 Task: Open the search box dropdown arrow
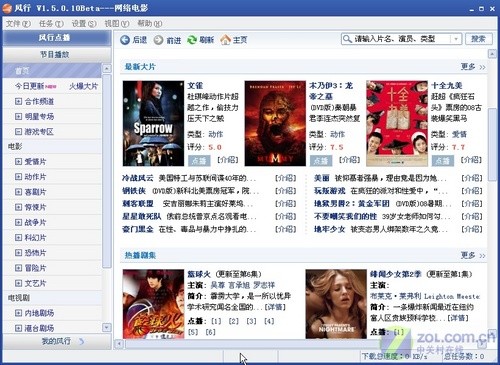(x=456, y=39)
